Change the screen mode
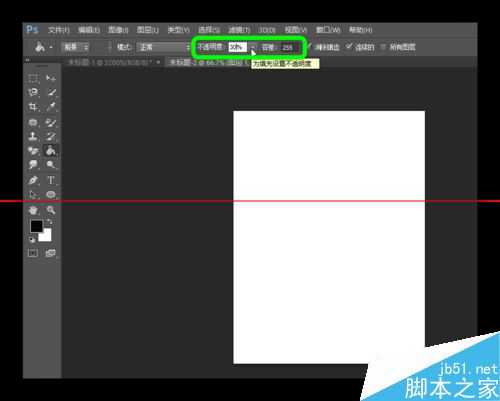 (50, 253)
